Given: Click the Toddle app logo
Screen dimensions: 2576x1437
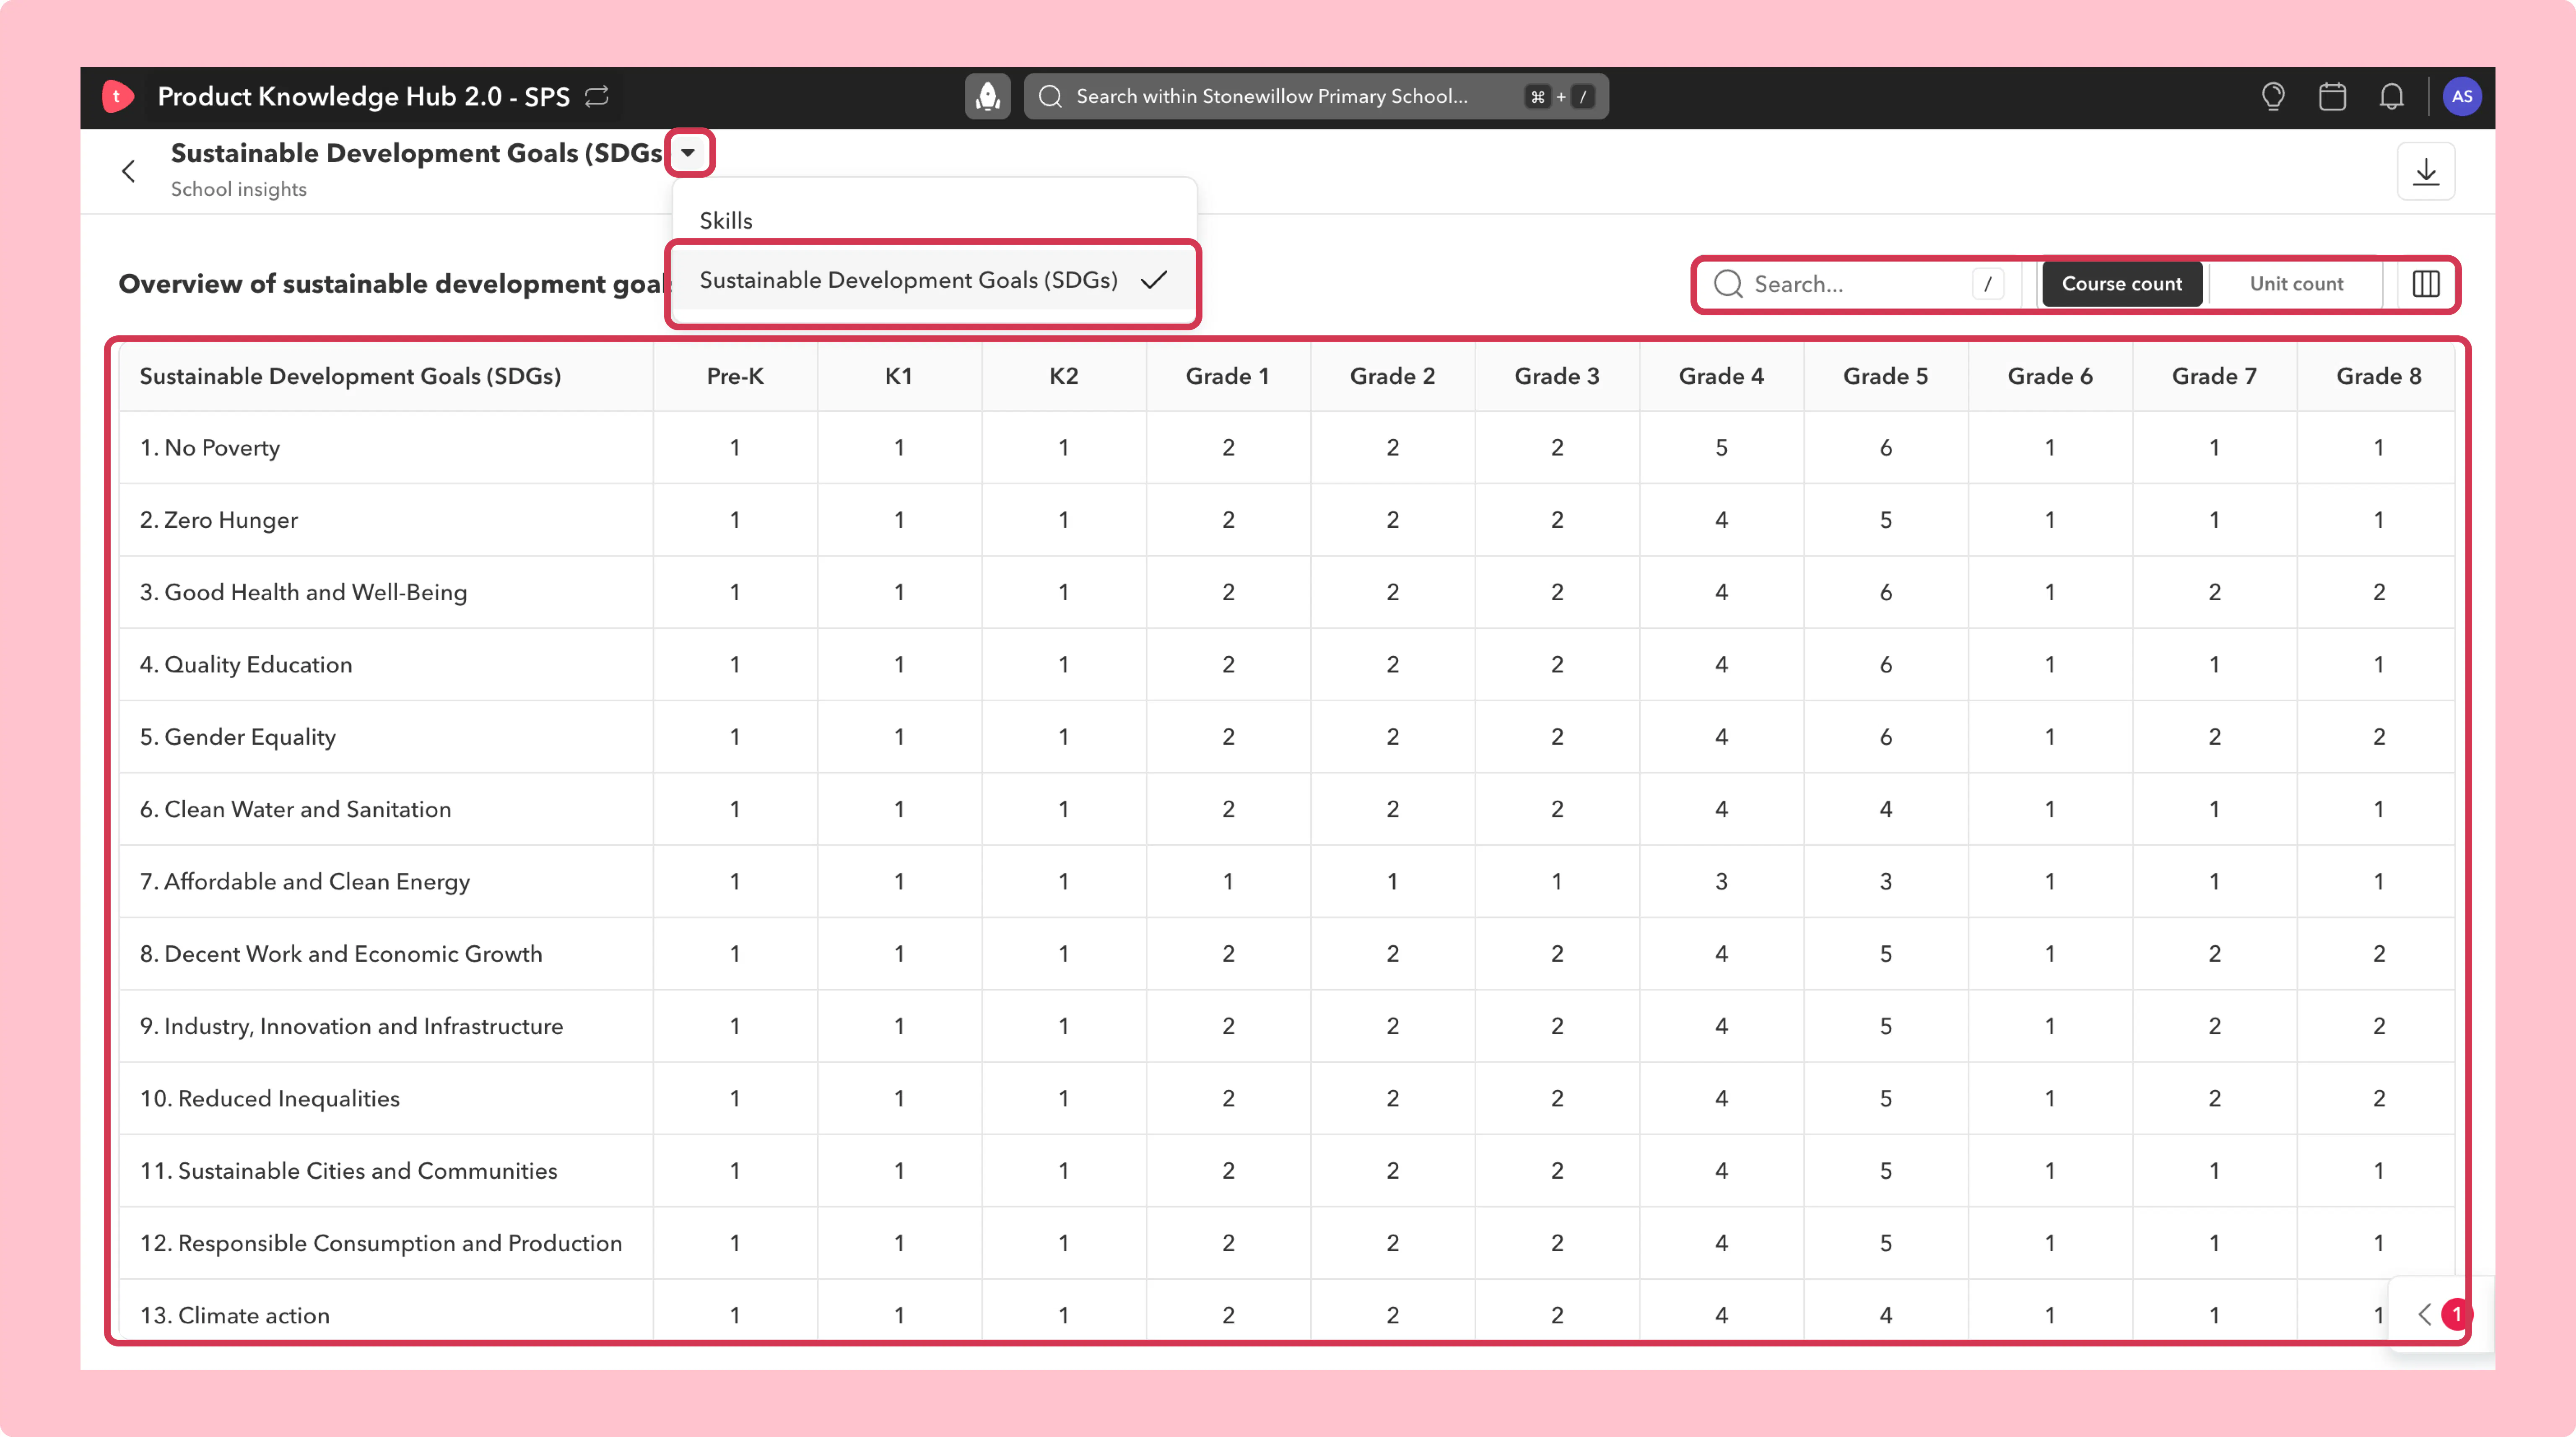Looking at the screenshot, I should 117,96.
